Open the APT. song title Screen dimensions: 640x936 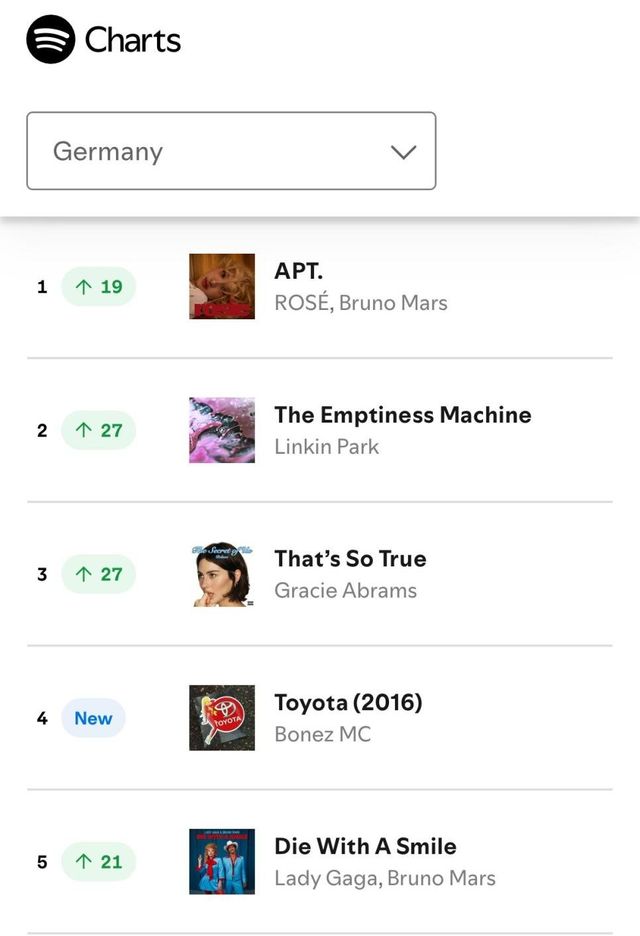pyautogui.click(x=299, y=271)
